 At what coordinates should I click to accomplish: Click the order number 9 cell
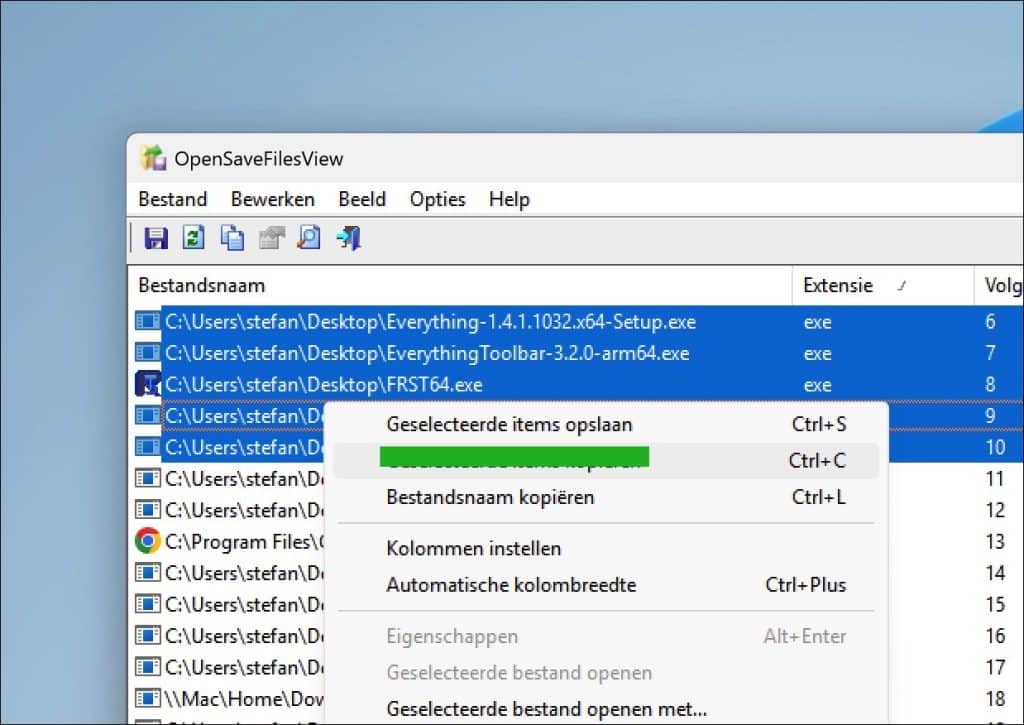click(x=990, y=416)
